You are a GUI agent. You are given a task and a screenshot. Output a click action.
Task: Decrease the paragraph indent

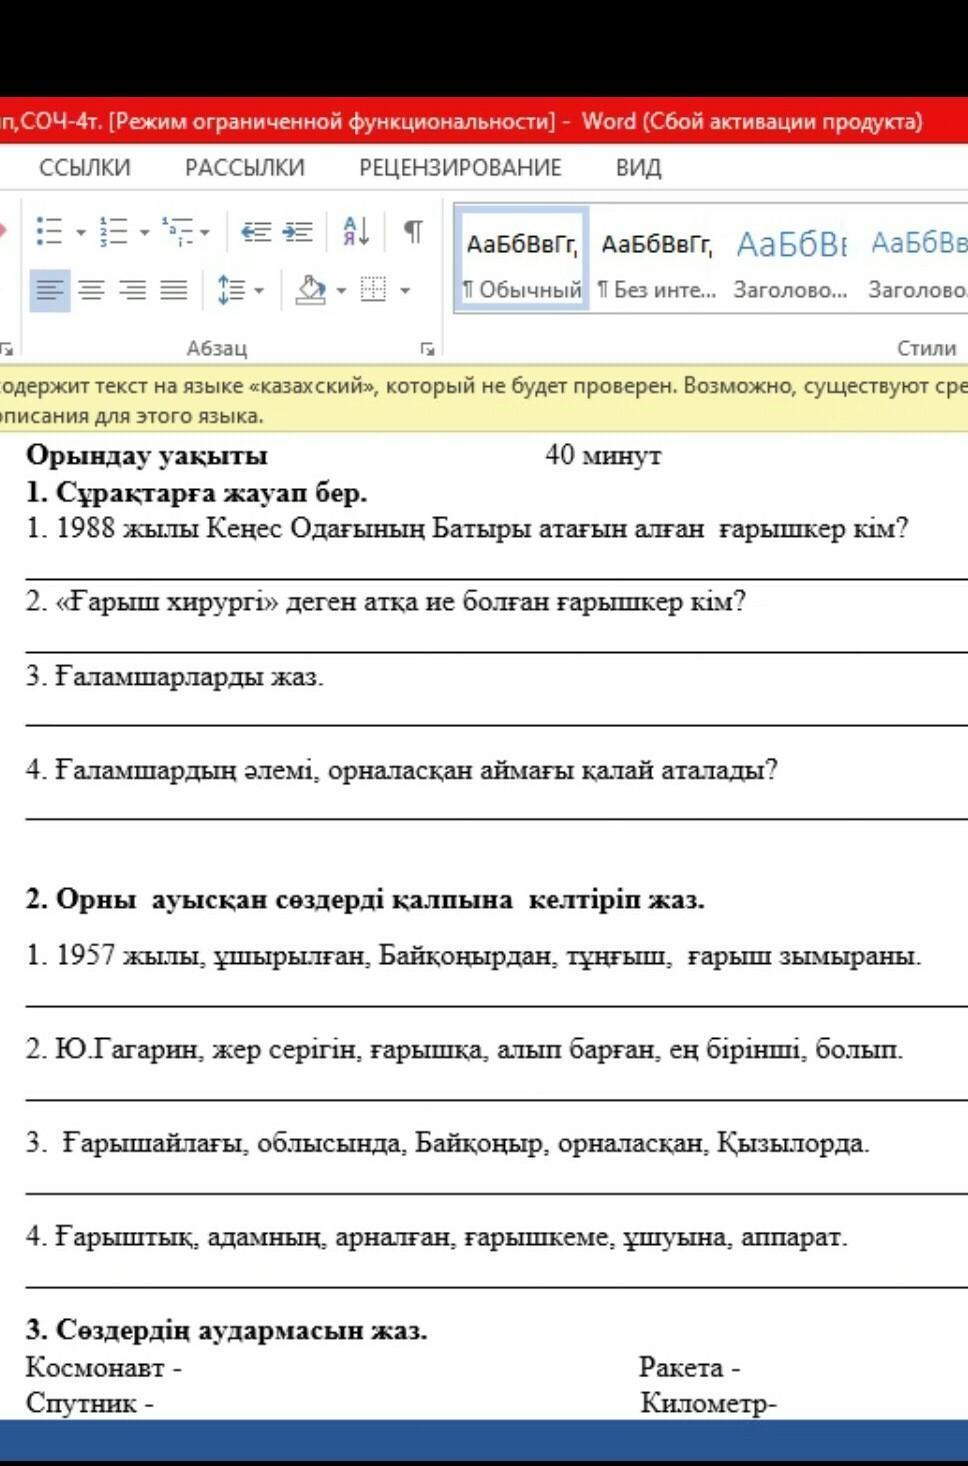coord(256,232)
